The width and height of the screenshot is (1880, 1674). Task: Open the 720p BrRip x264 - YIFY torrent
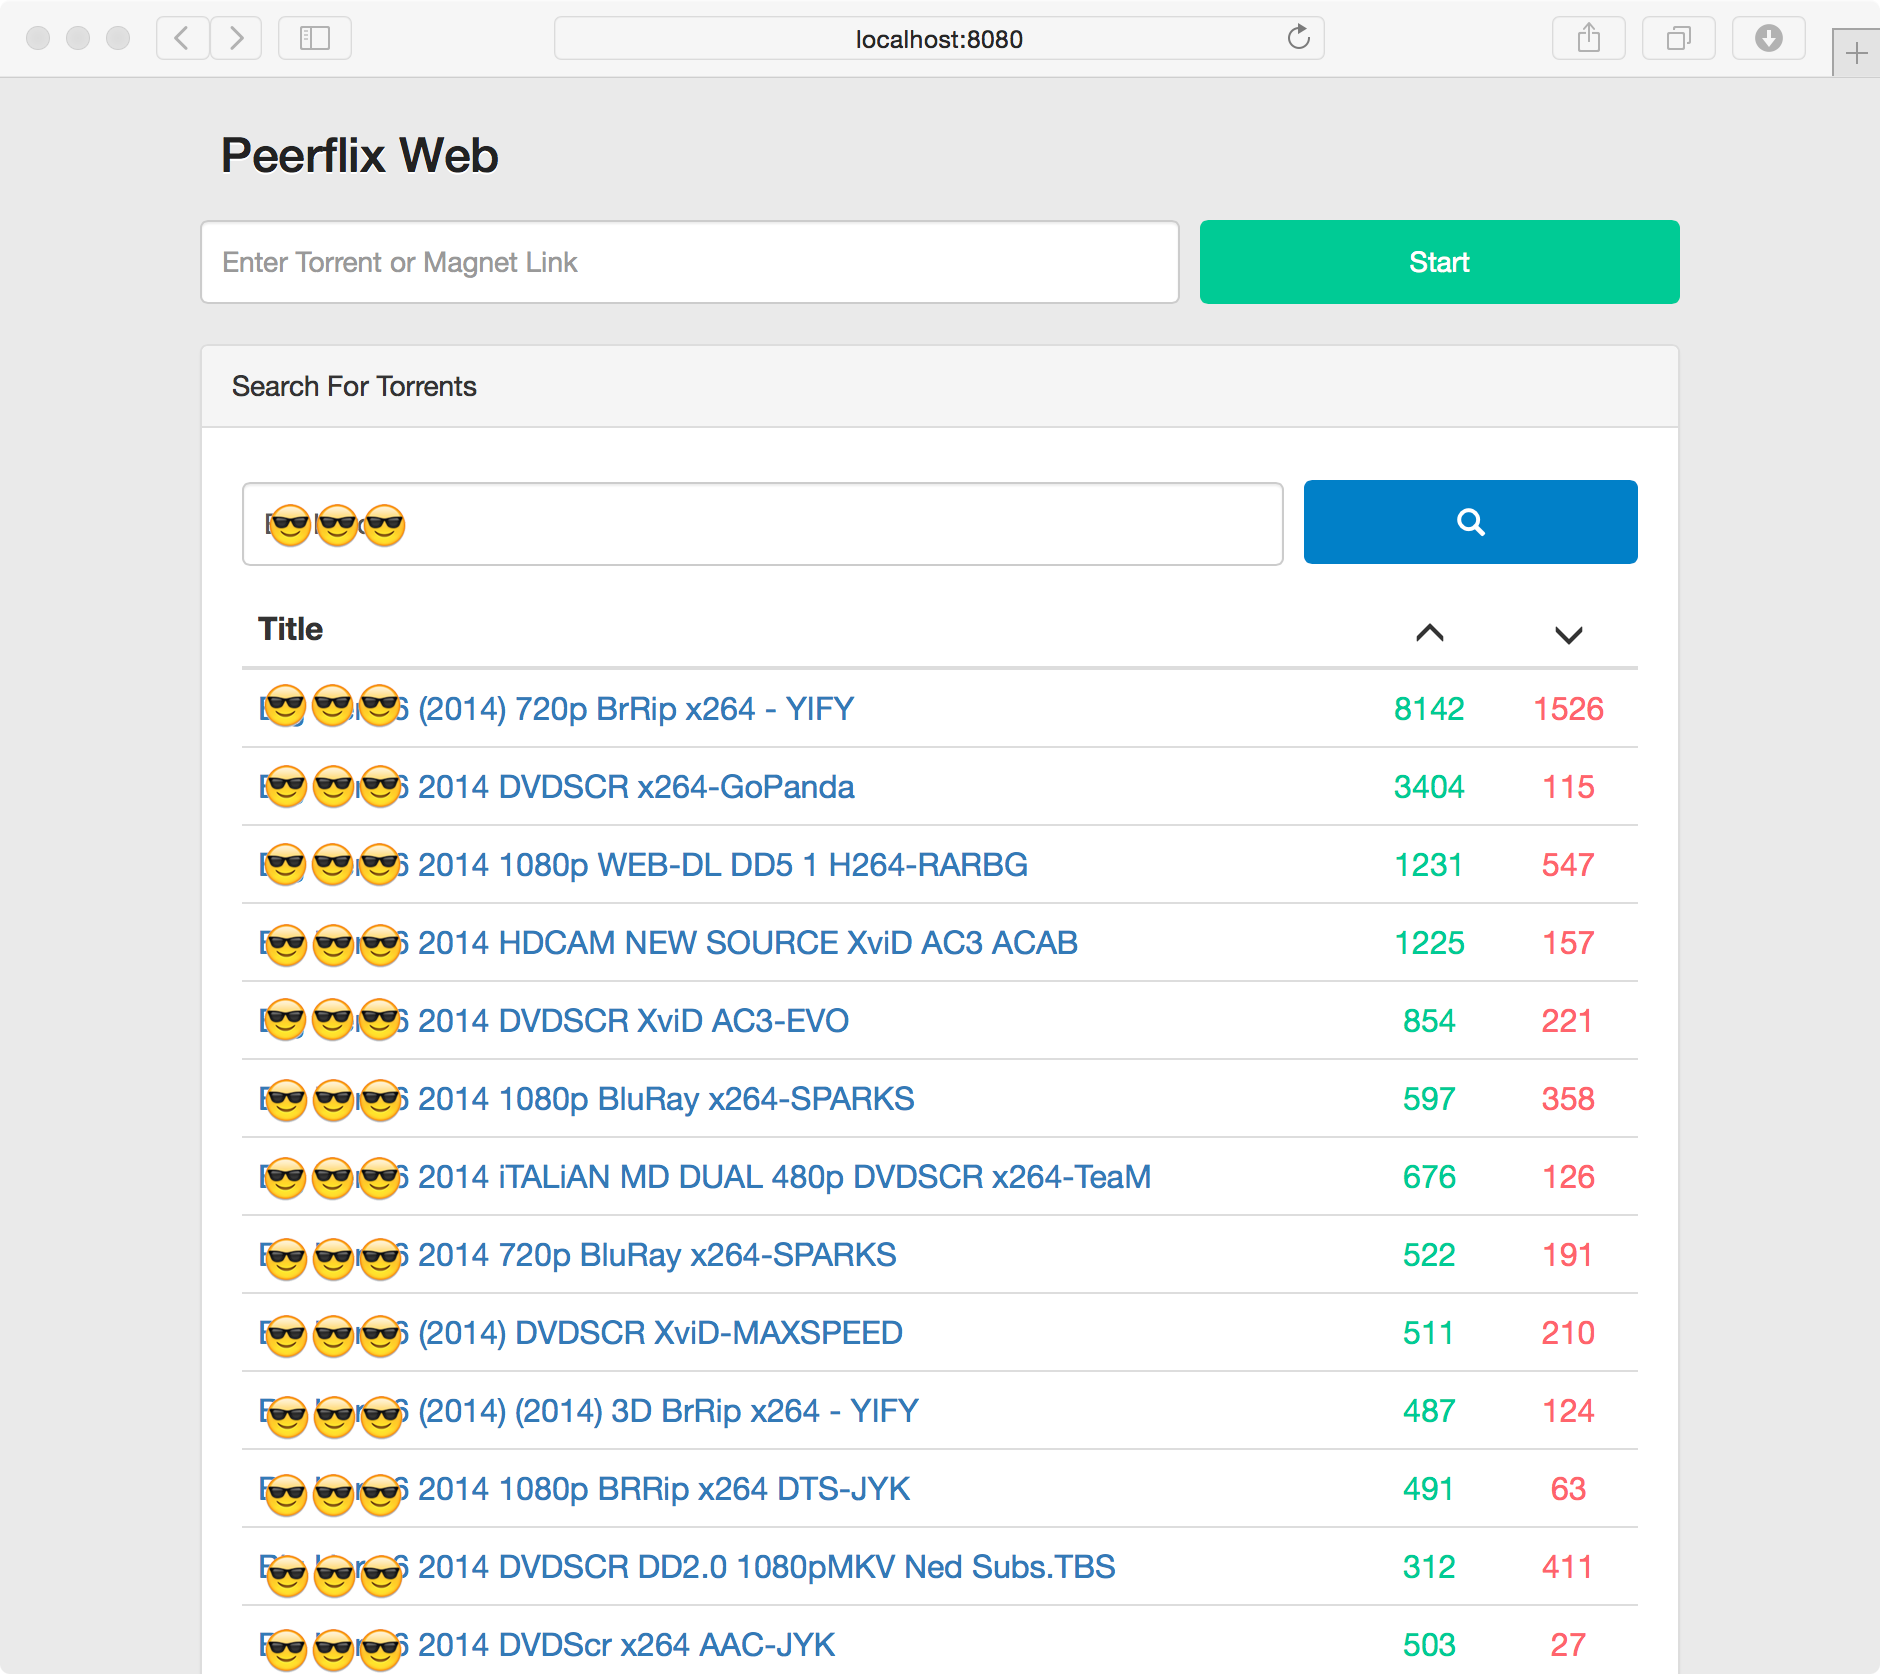point(557,709)
